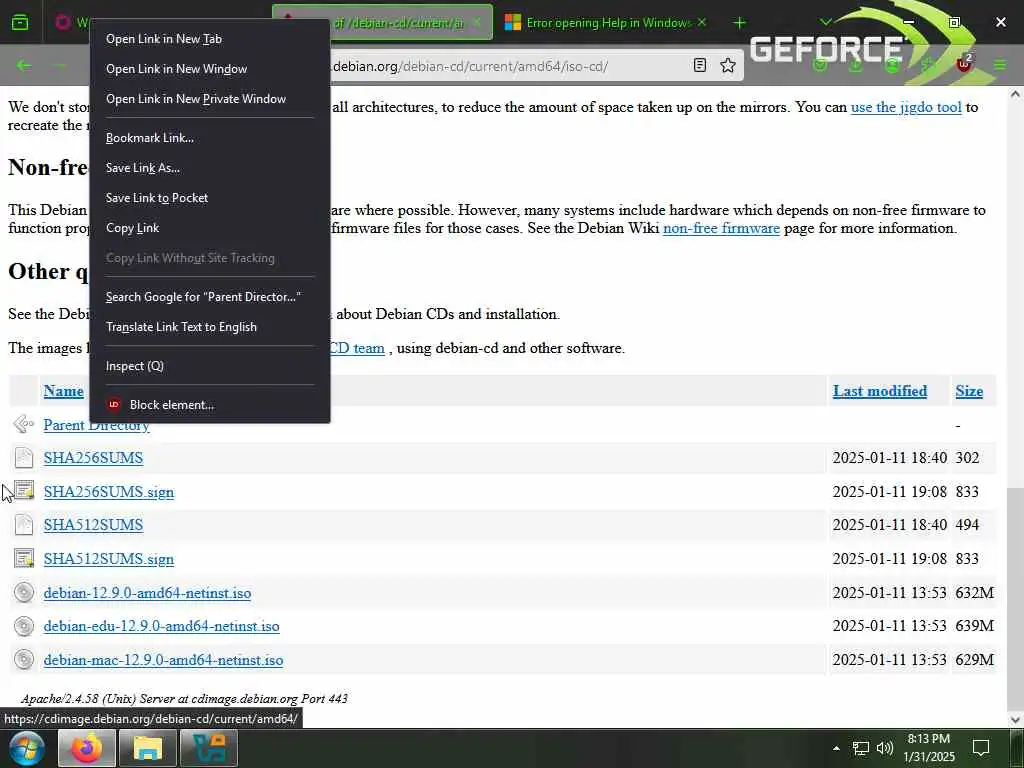Open Firefox hamburger application menu
Image resolution: width=1024 pixels, height=768 pixels.
coord(1000,65)
